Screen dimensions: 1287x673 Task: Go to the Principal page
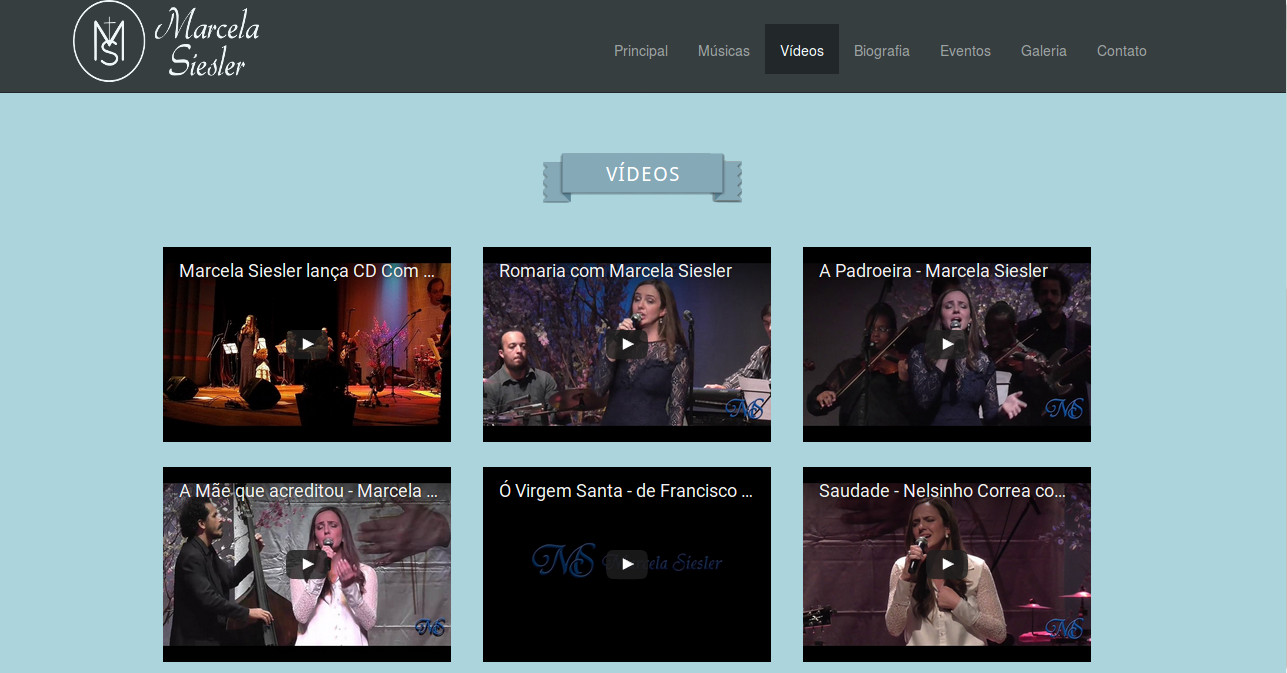[x=641, y=50]
